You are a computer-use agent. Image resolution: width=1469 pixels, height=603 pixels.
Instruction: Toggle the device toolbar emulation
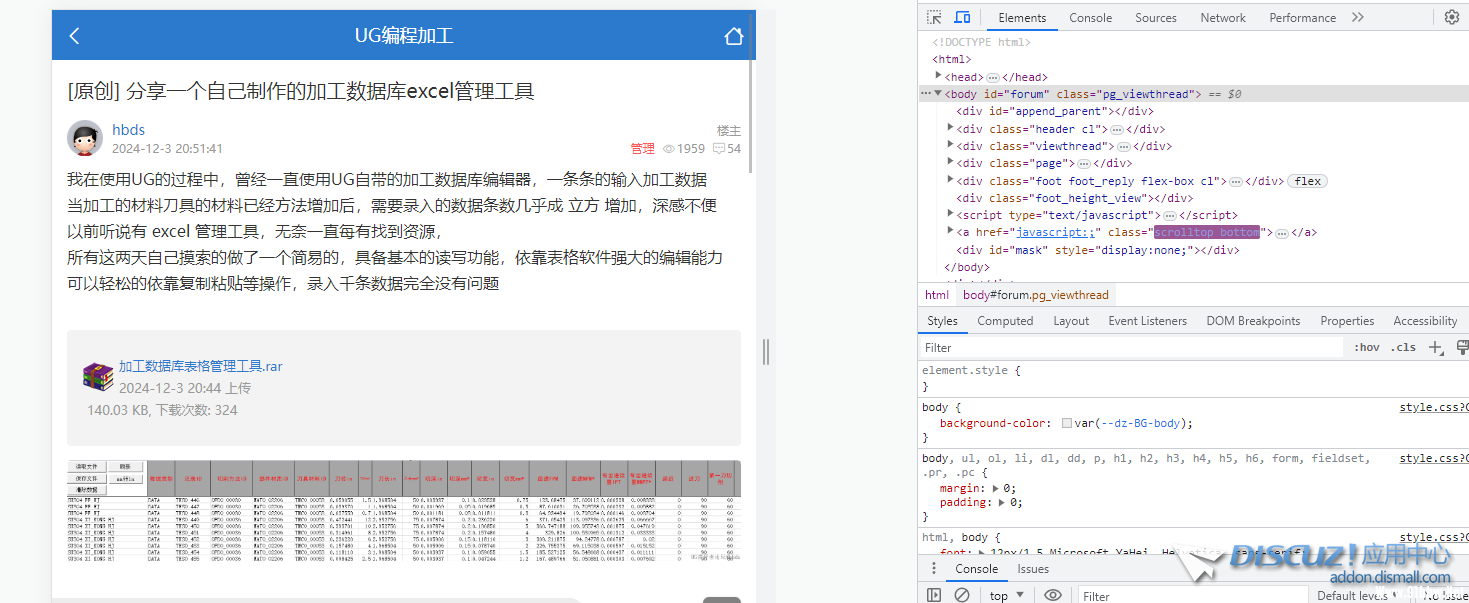click(962, 17)
